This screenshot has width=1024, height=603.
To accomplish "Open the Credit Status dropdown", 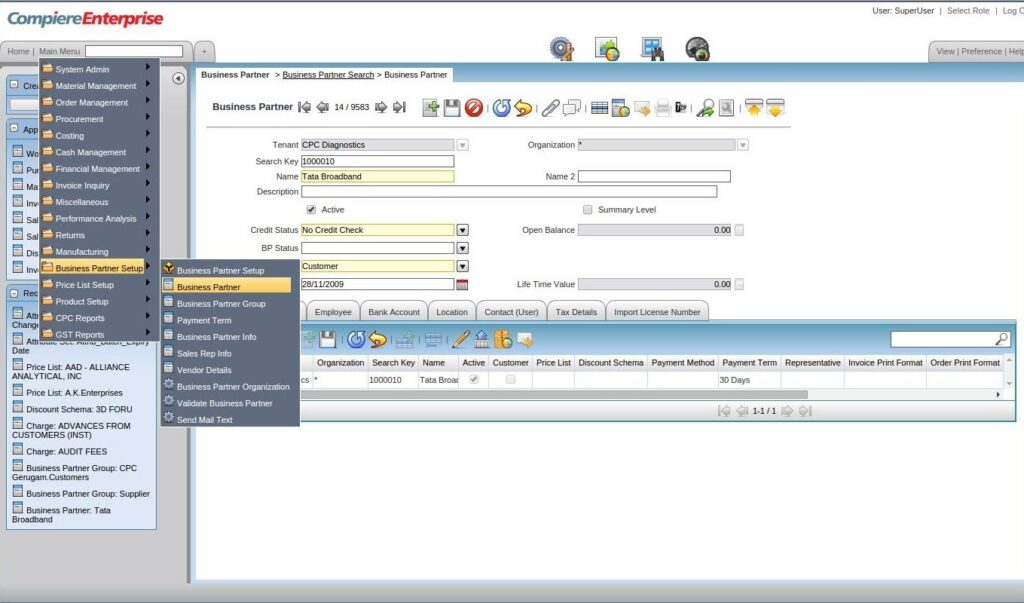I will pyautogui.click(x=462, y=229).
